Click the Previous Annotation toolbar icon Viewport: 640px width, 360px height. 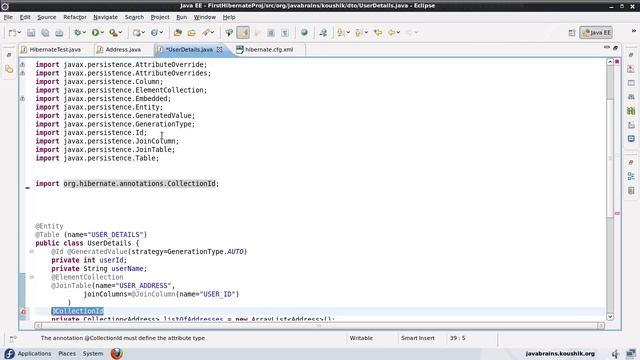tap(358, 33)
